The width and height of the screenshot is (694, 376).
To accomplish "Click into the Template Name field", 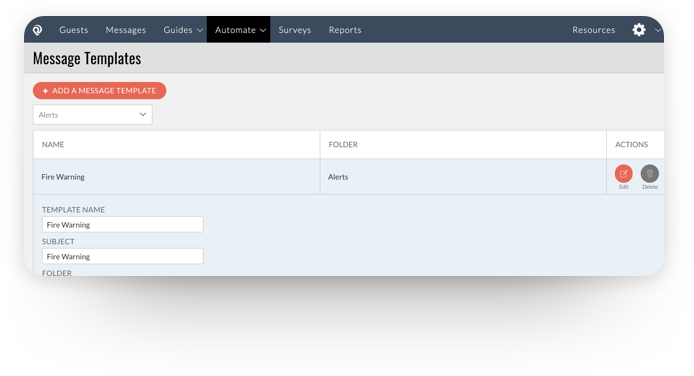I will (x=123, y=225).
